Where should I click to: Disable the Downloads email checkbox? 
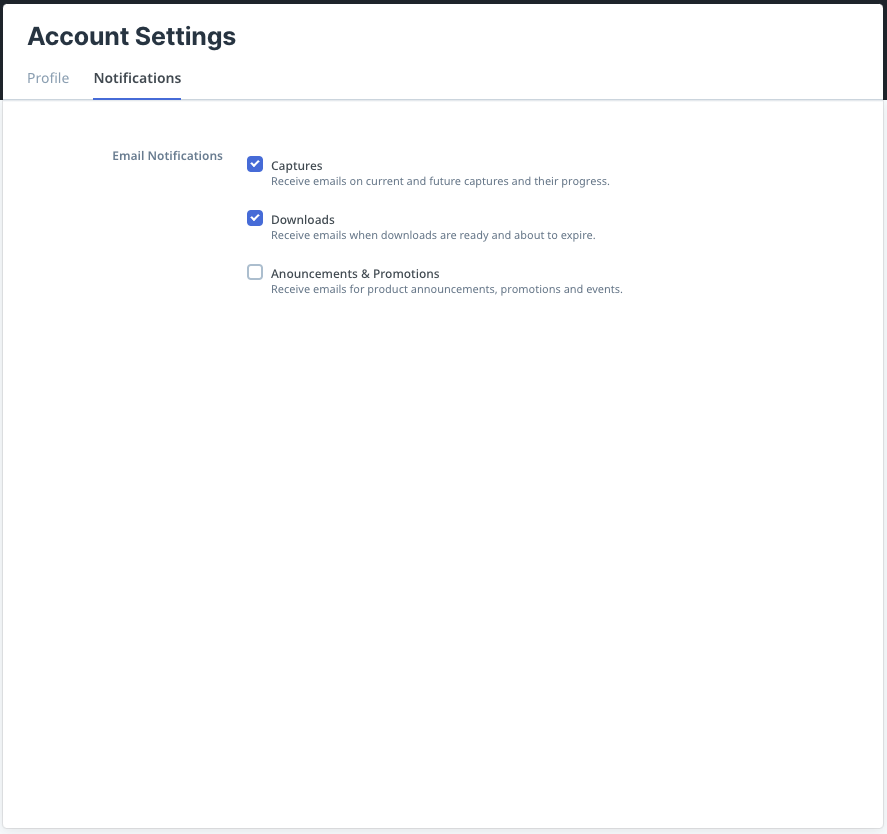point(255,219)
